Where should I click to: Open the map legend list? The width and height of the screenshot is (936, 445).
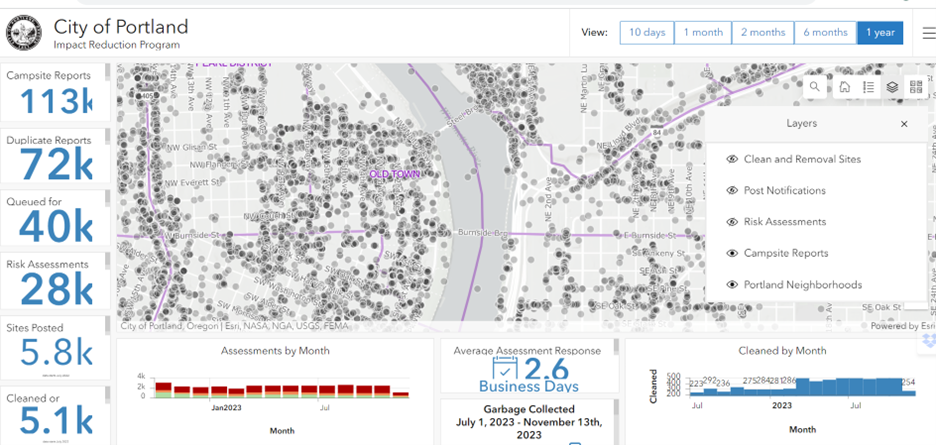[869, 87]
